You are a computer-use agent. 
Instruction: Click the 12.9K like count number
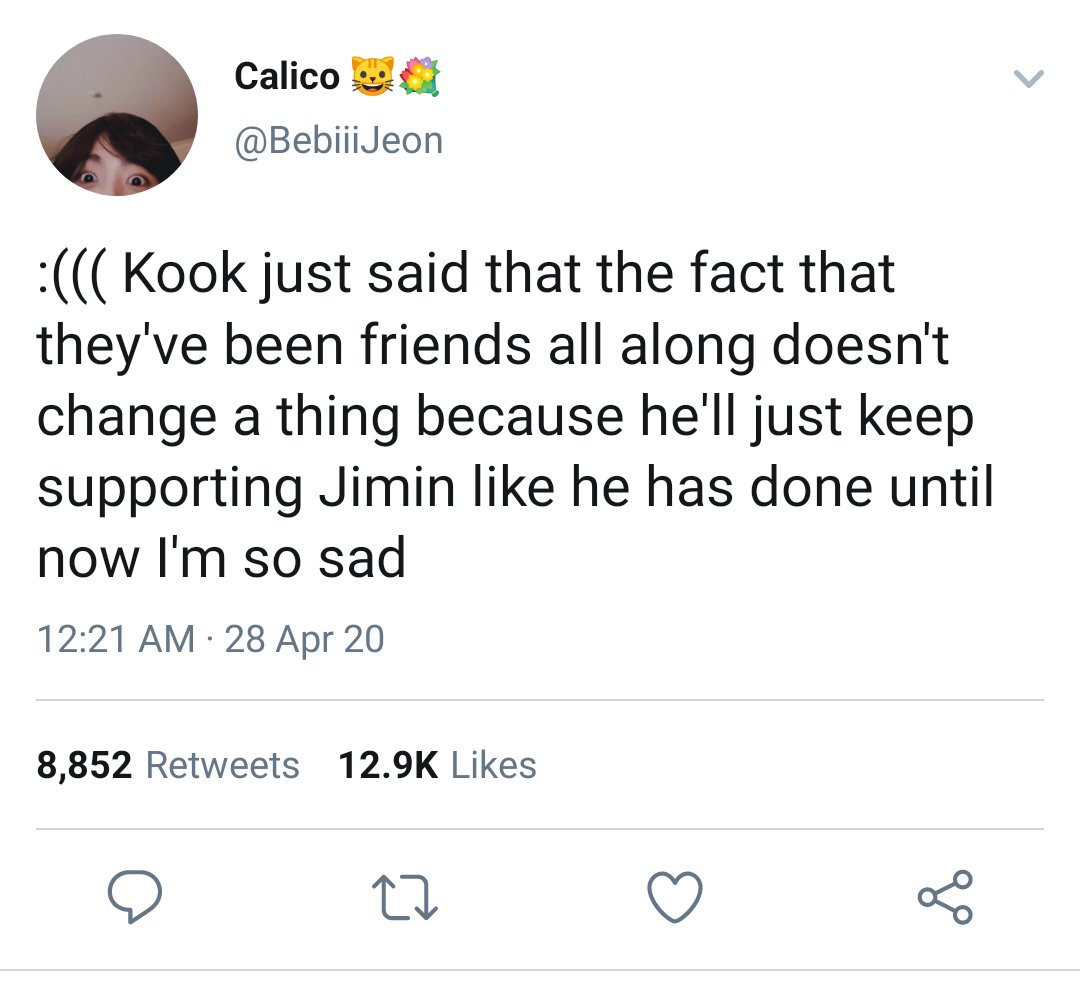[x=388, y=765]
